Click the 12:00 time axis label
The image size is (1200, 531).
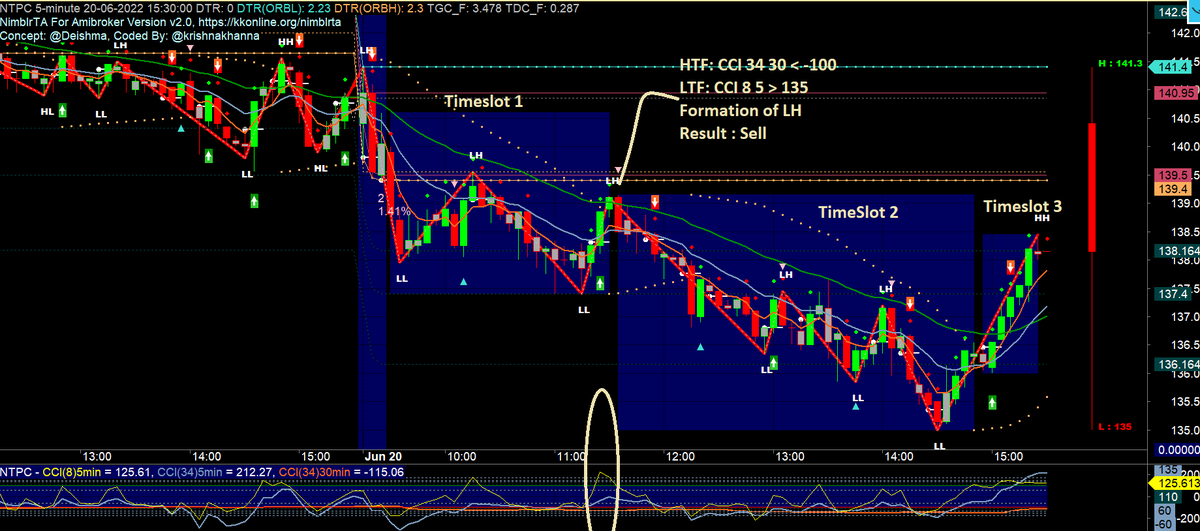680,455
